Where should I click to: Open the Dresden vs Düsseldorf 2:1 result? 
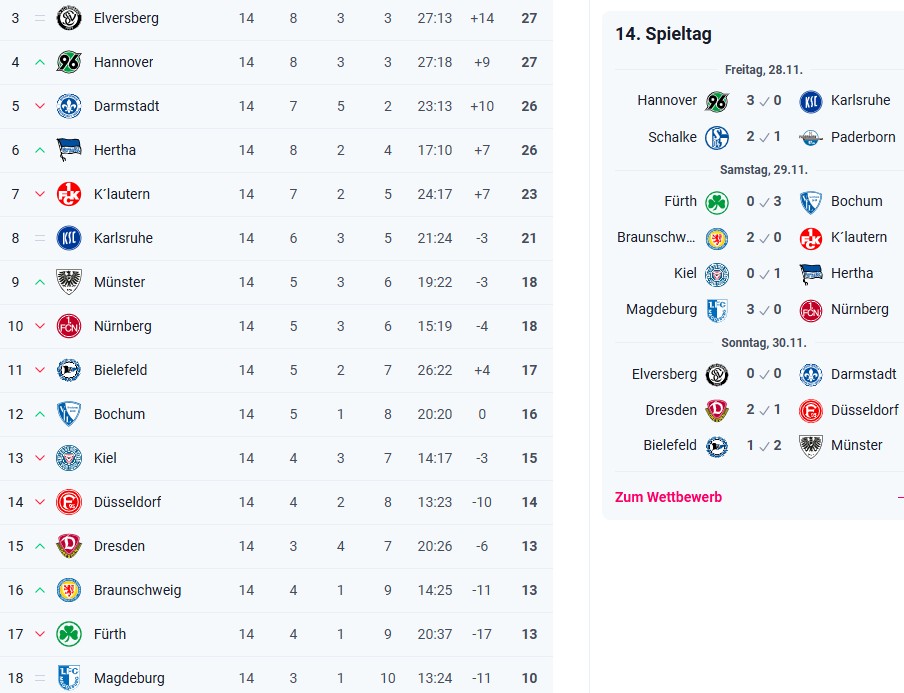(764, 410)
